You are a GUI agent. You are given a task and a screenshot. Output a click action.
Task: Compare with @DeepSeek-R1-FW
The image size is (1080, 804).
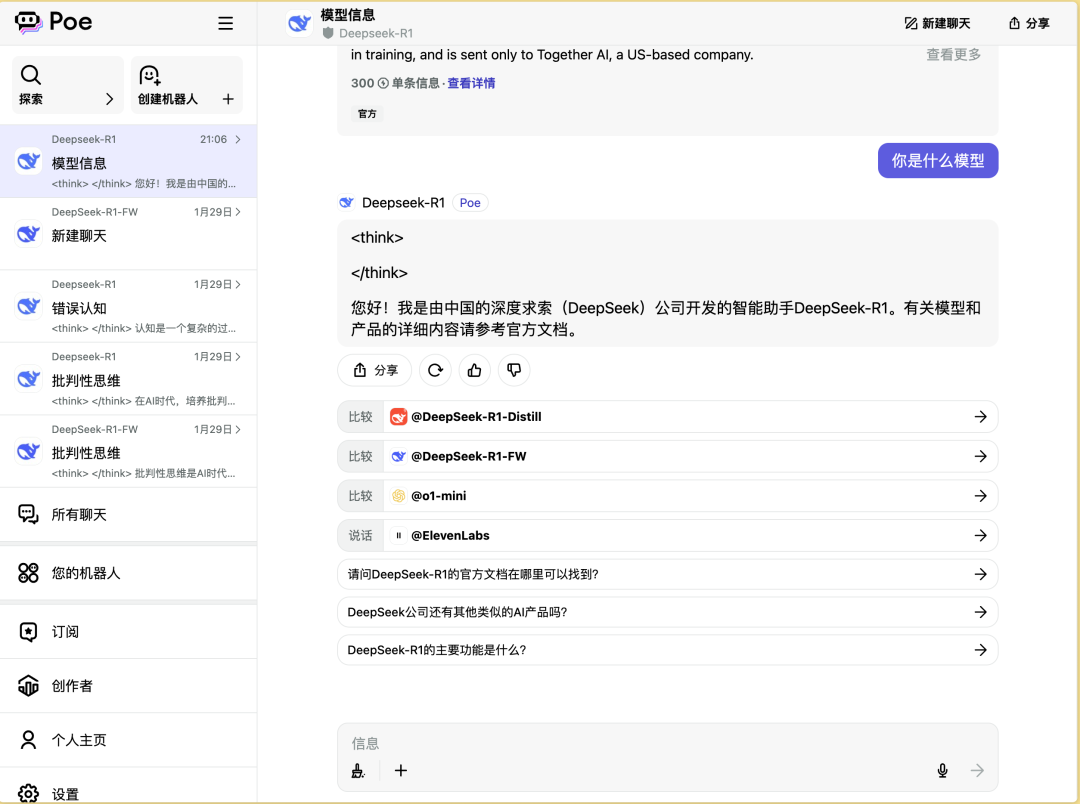tap(667, 456)
